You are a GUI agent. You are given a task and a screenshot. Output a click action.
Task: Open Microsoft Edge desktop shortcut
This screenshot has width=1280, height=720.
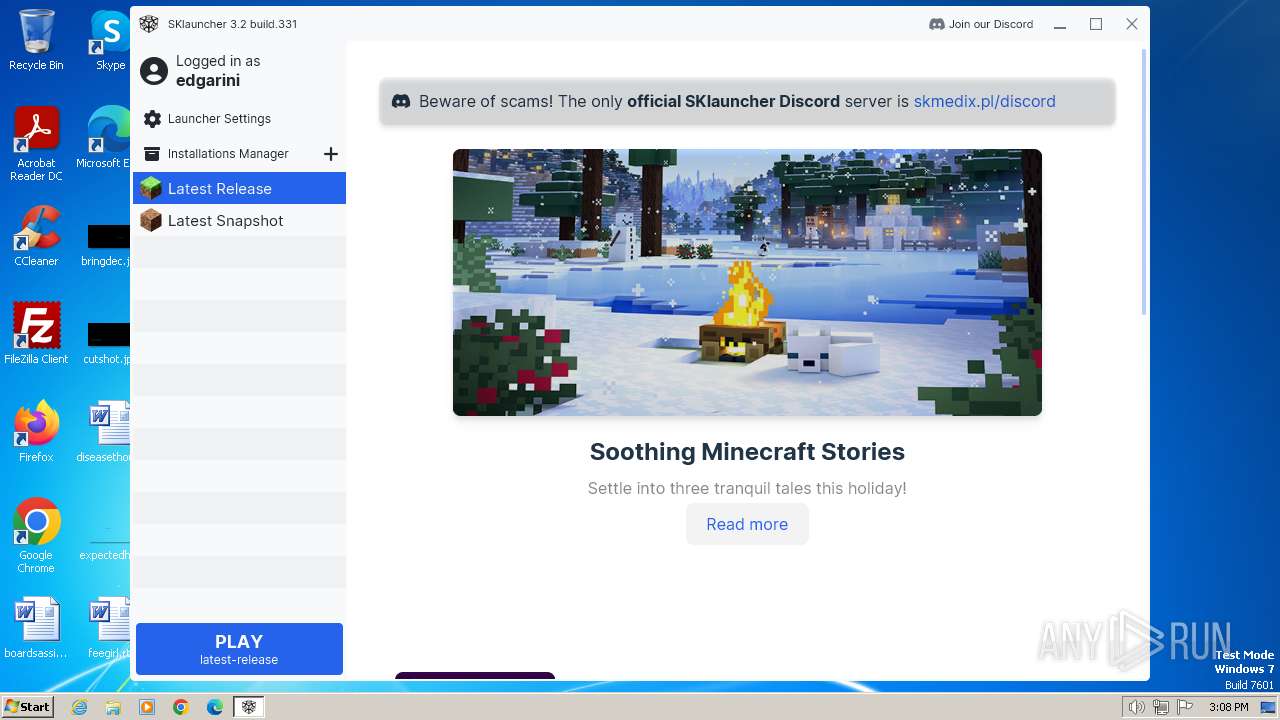(x=104, y=138)
